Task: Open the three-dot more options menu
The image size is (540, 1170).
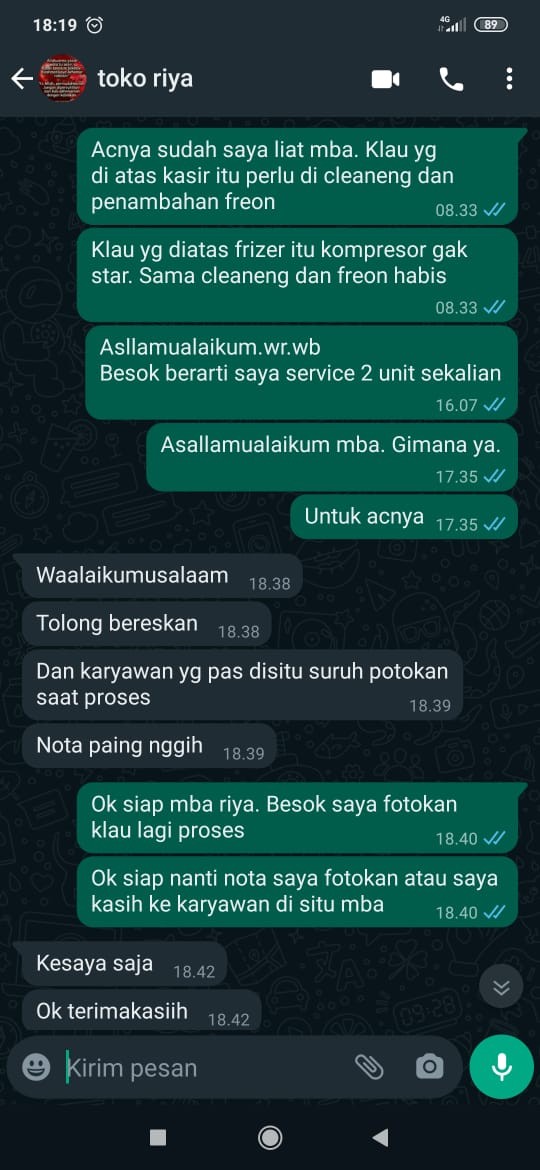Action: [x=509, y=79]
